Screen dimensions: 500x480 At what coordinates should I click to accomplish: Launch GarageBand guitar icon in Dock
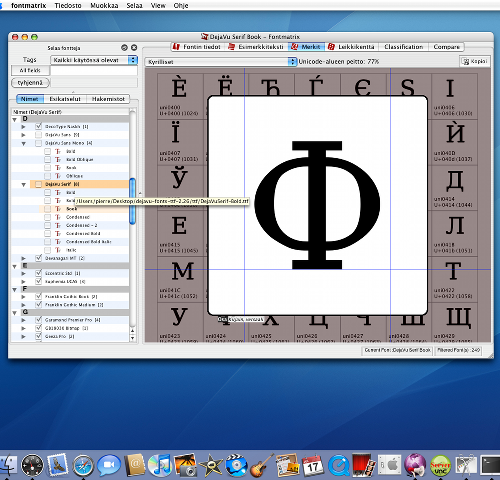tap(262, 465)
